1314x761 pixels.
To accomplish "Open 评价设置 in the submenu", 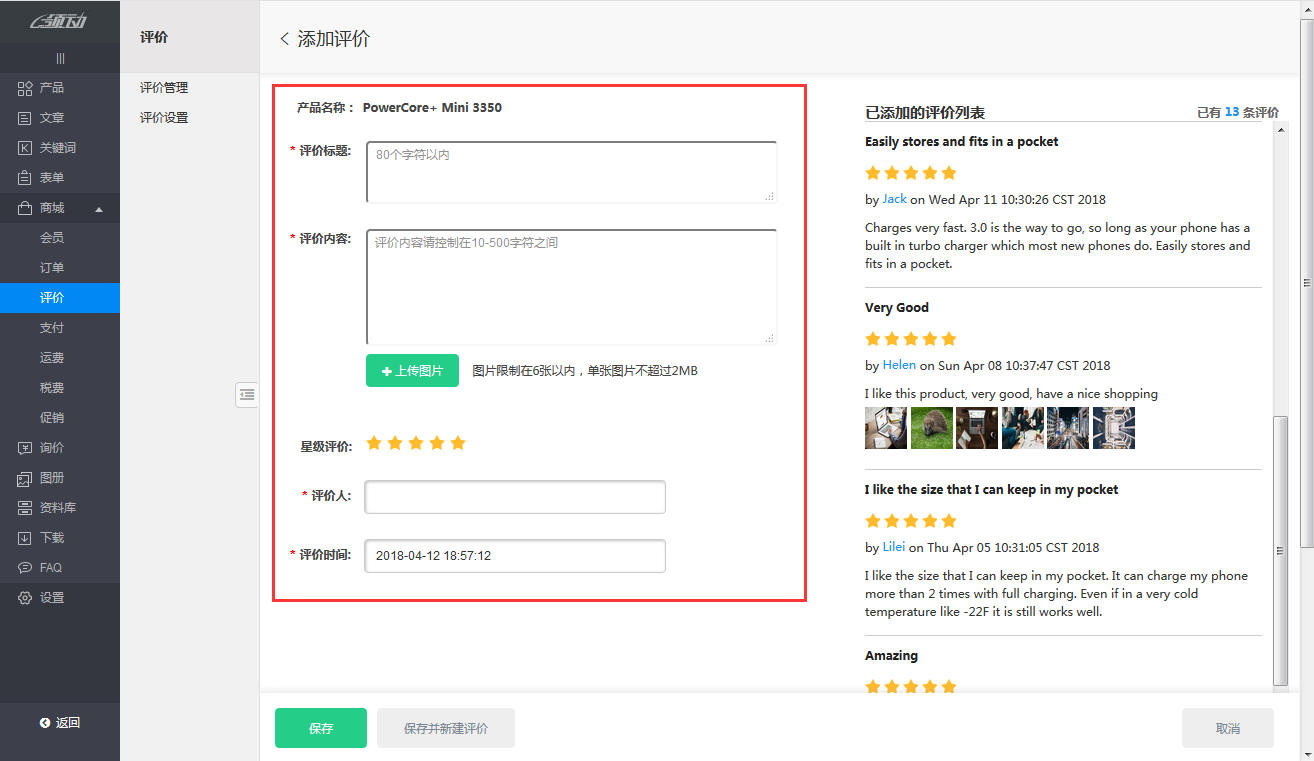I will [164, 118].
